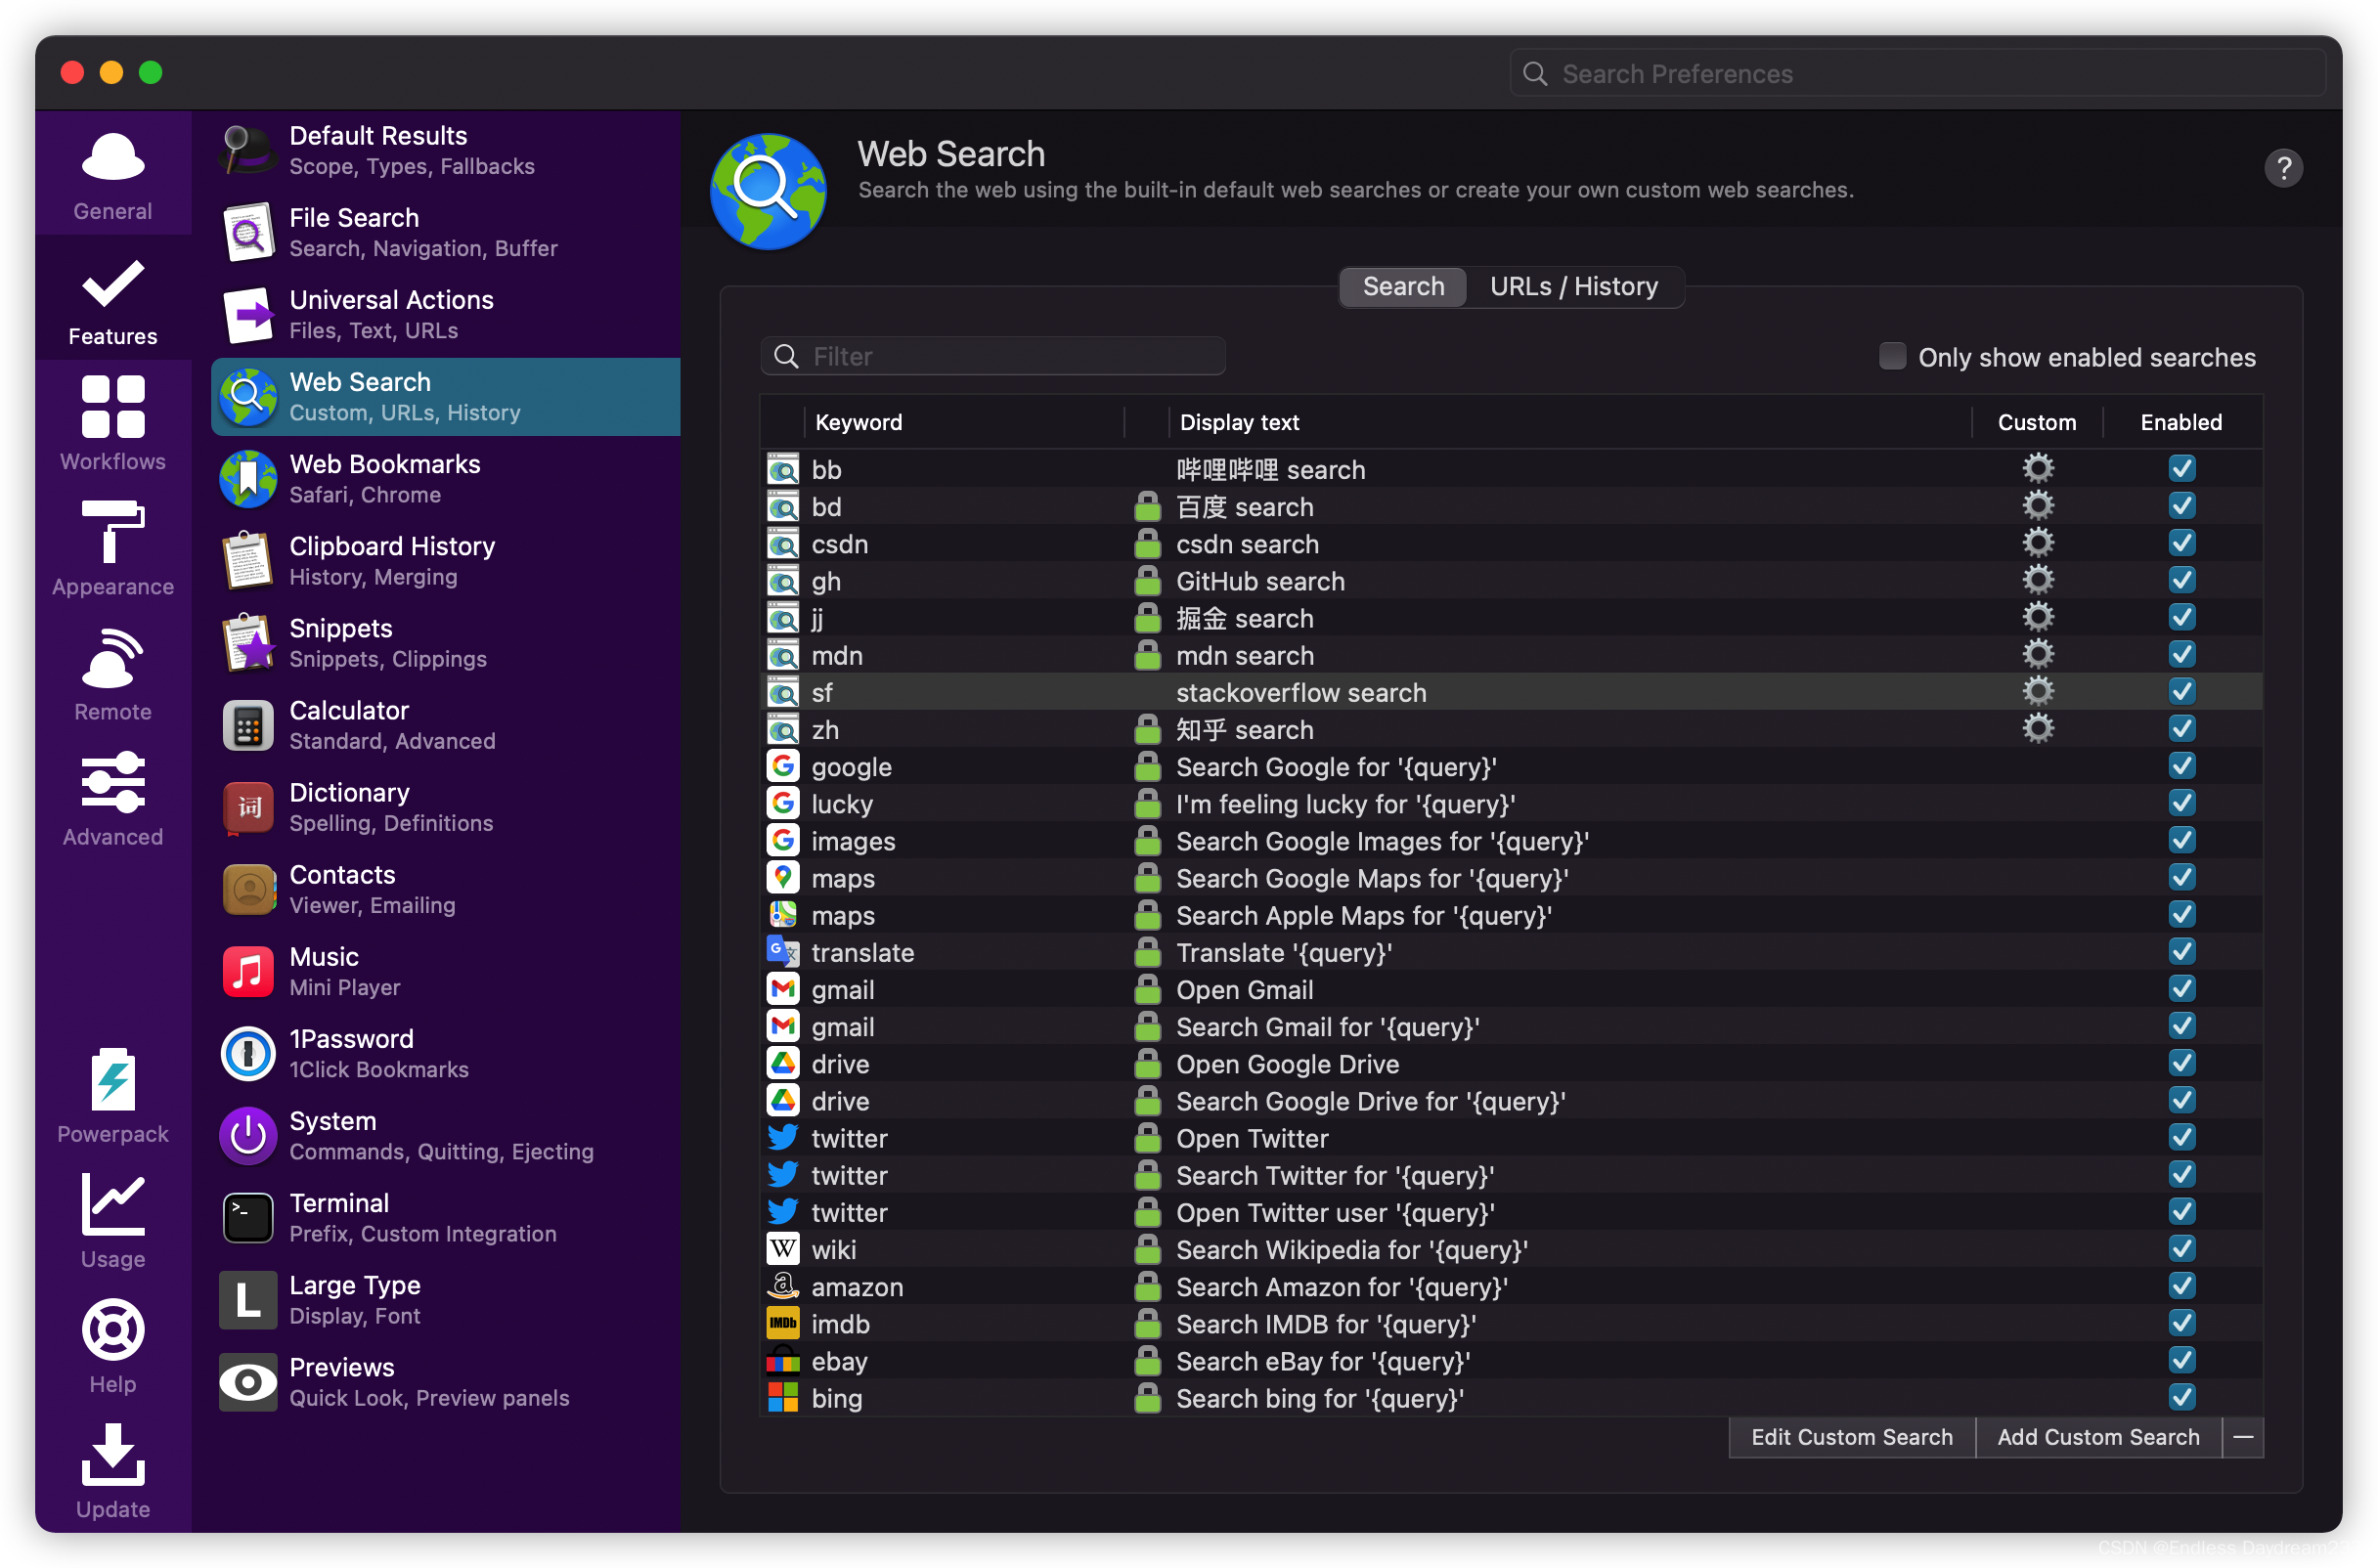2378x1568 pixels.
Task: Click the gear icon for the gh search
Action: coord(2037,580)
